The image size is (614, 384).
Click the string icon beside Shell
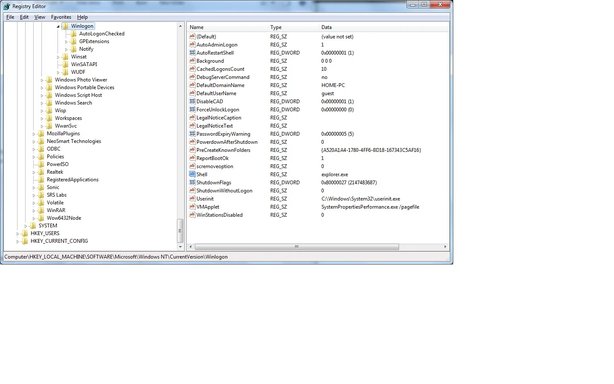(x=192, y=175)
